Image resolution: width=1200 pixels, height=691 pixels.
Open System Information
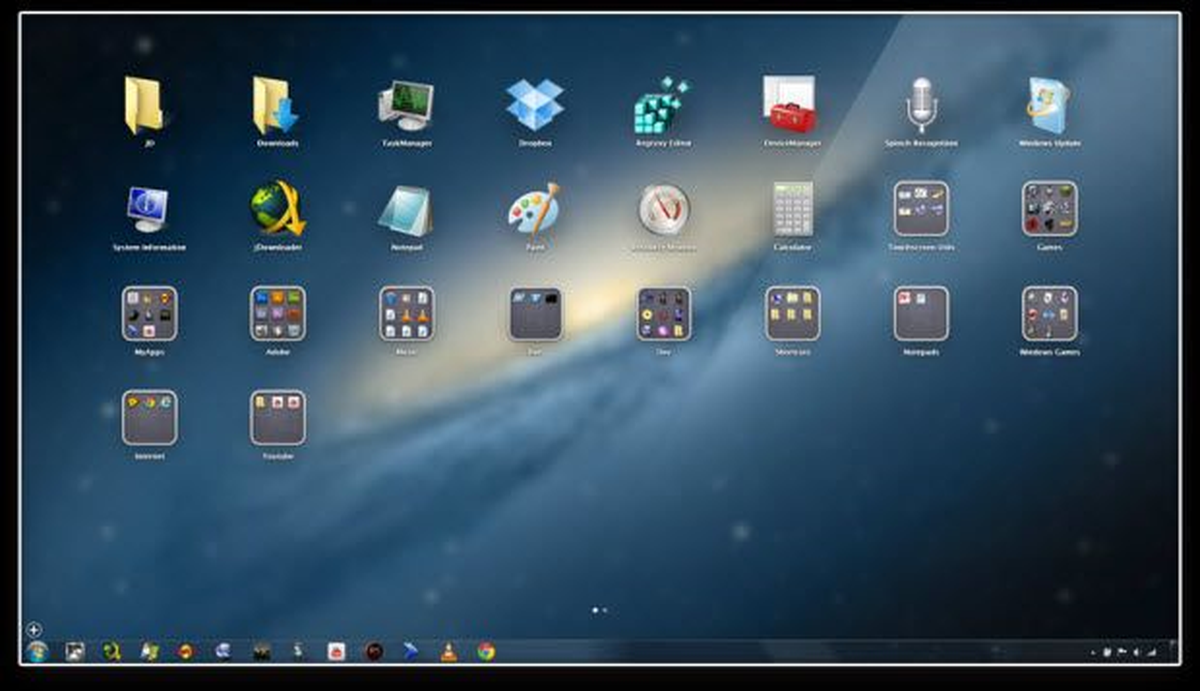coord(146,210)
